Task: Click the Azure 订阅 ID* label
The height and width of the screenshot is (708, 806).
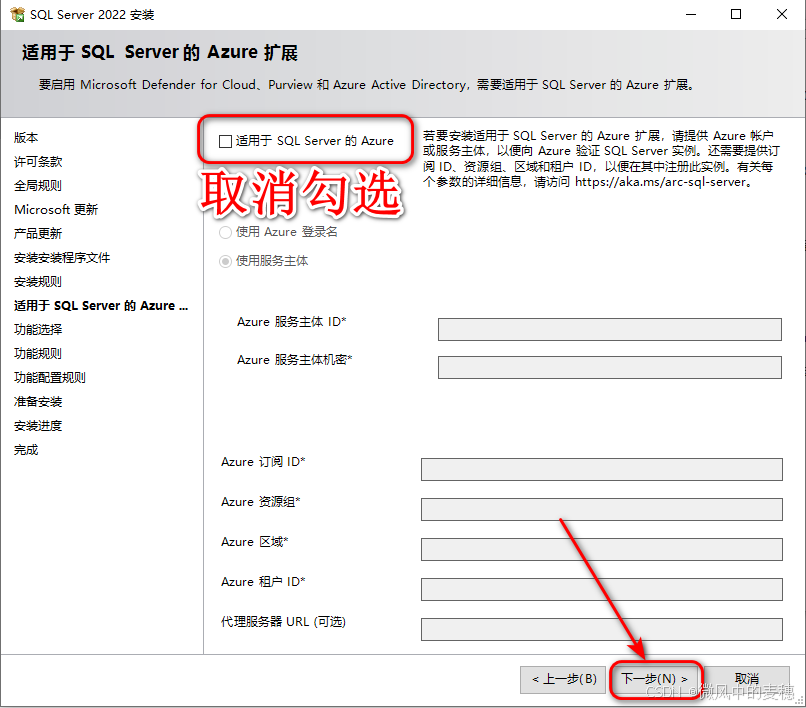Action: (263, 462)
